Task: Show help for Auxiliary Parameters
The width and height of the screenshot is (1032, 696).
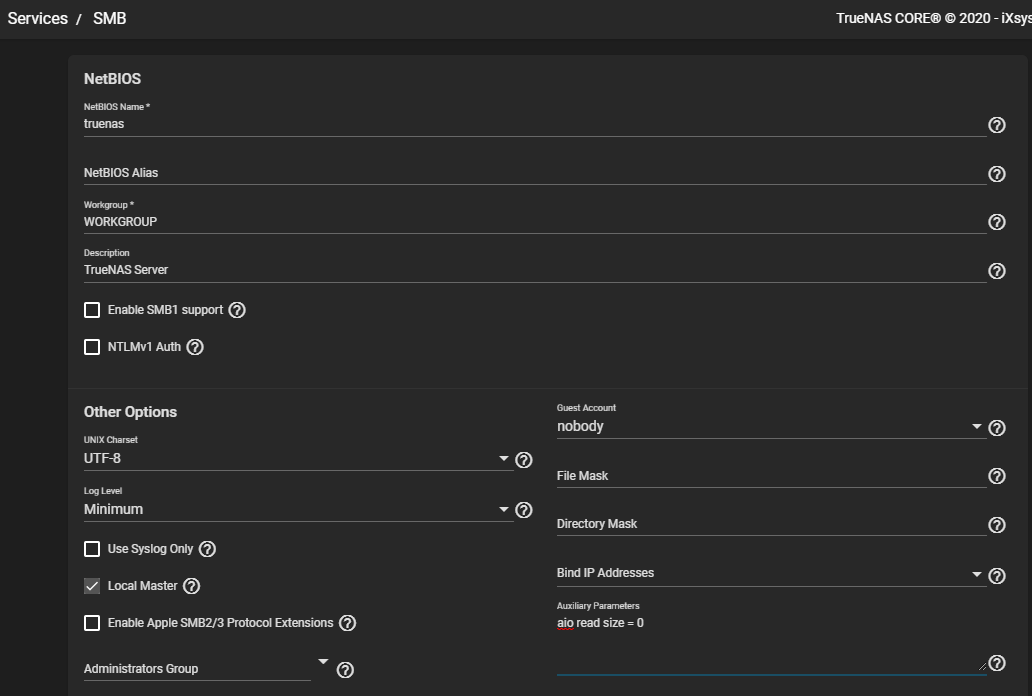Action: pyautogui.click(x=996, y=663)
